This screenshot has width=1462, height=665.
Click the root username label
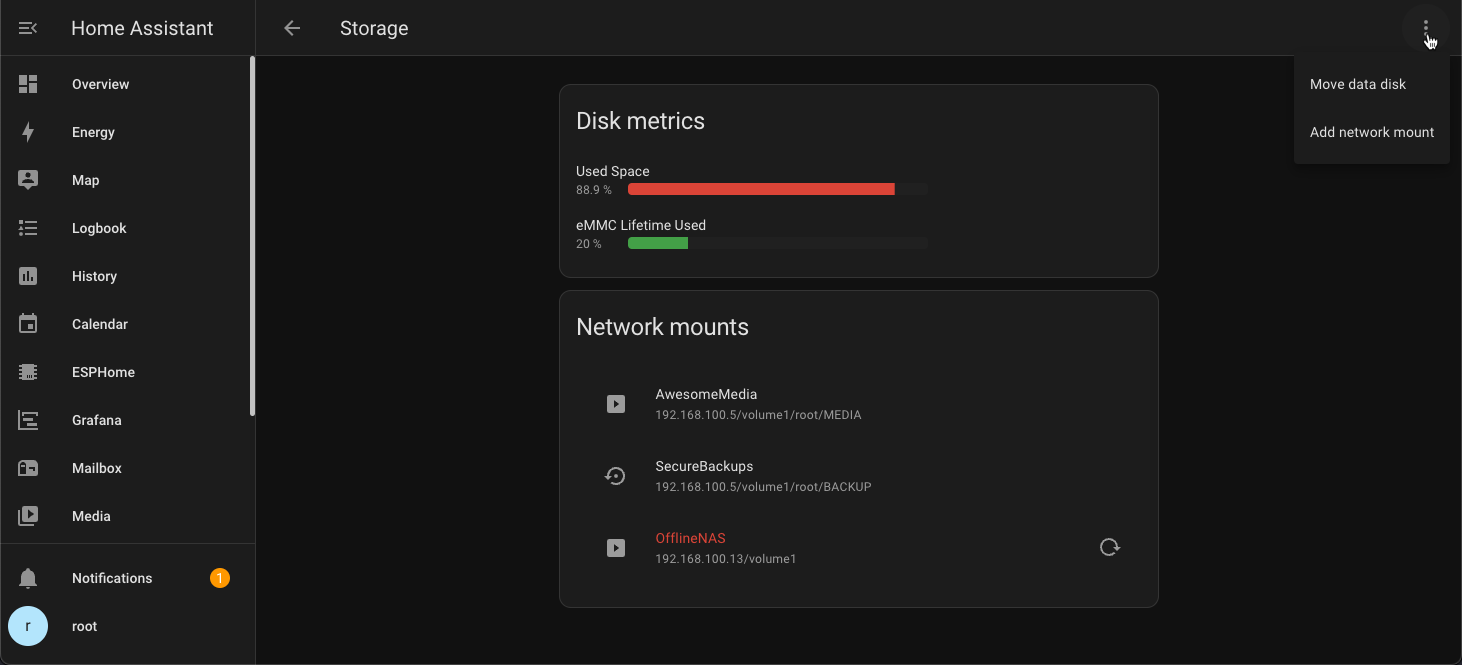pos(85,626)
